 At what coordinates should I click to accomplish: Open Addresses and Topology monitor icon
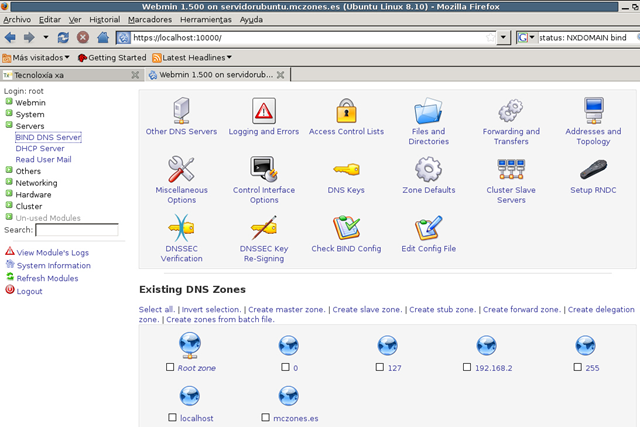pos(593,110)
